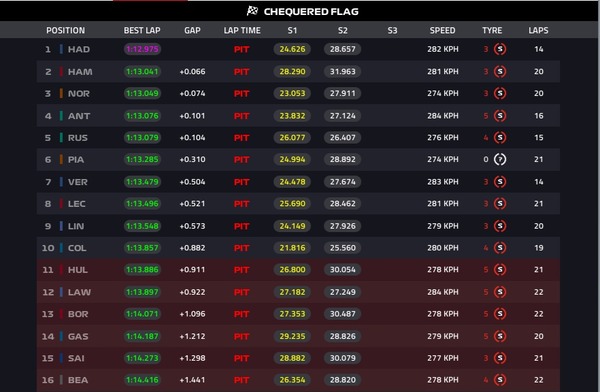This screenshot has height=392, width=600.
Task: Click the POSITION column header
Action: tap(65, 30)
